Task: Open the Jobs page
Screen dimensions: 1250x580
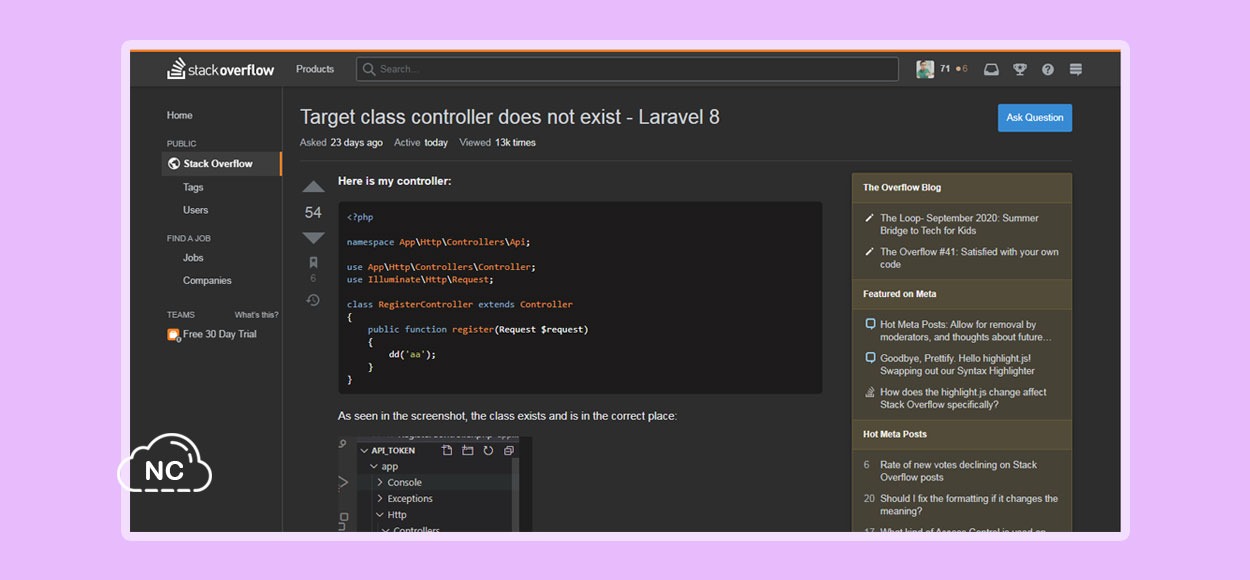Action: [x=193, y=257]
